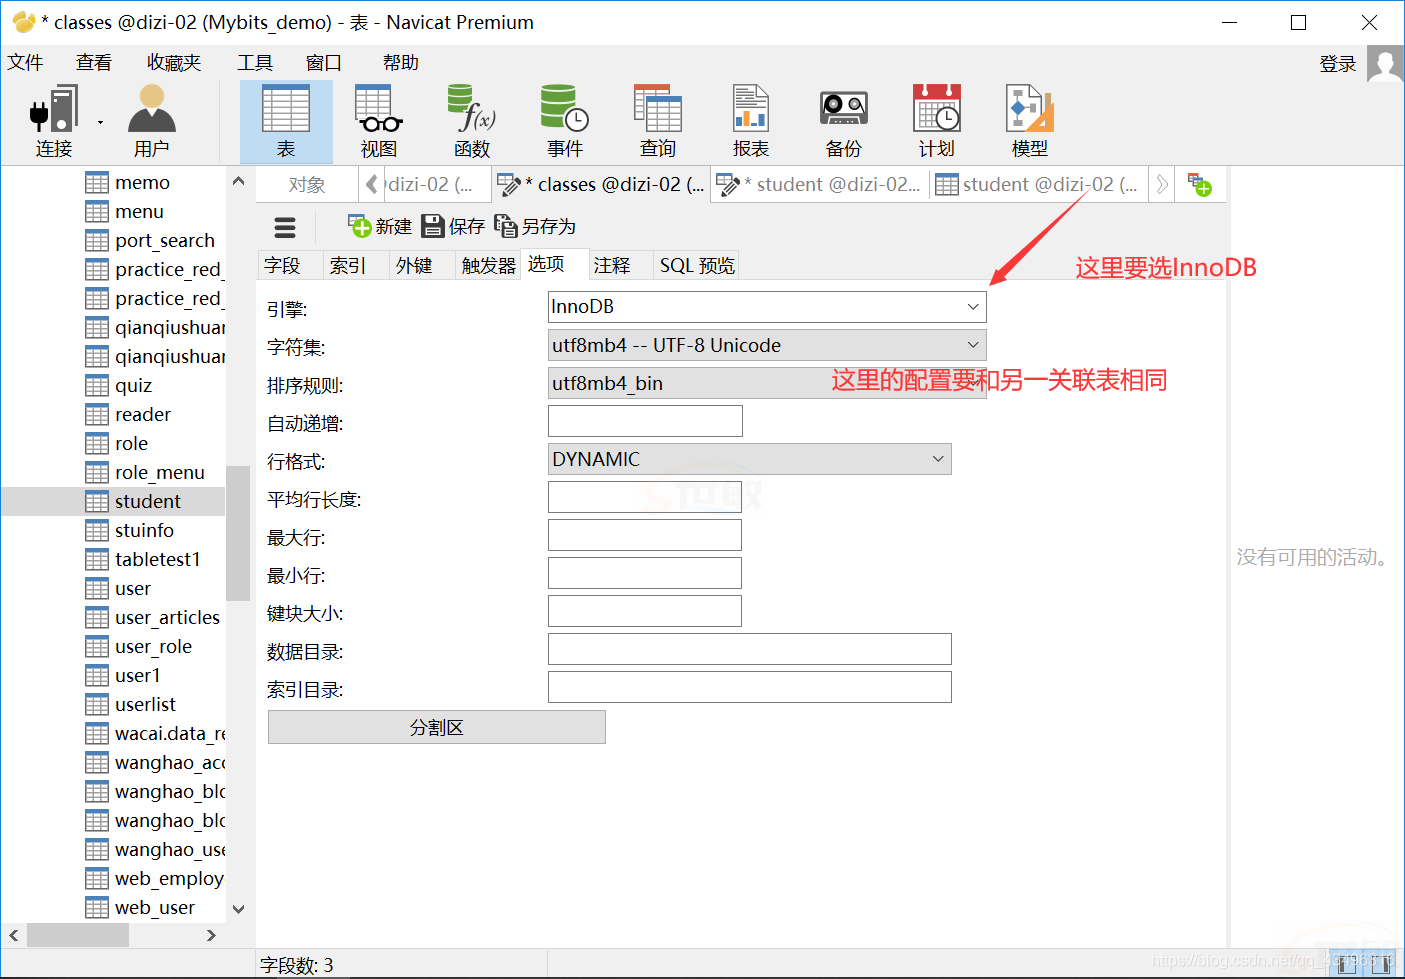The height and width of the screenshot is (979, 1405).
Task: Click the sidebar horizontal scrollbar thumb
Action: (78, 935)
